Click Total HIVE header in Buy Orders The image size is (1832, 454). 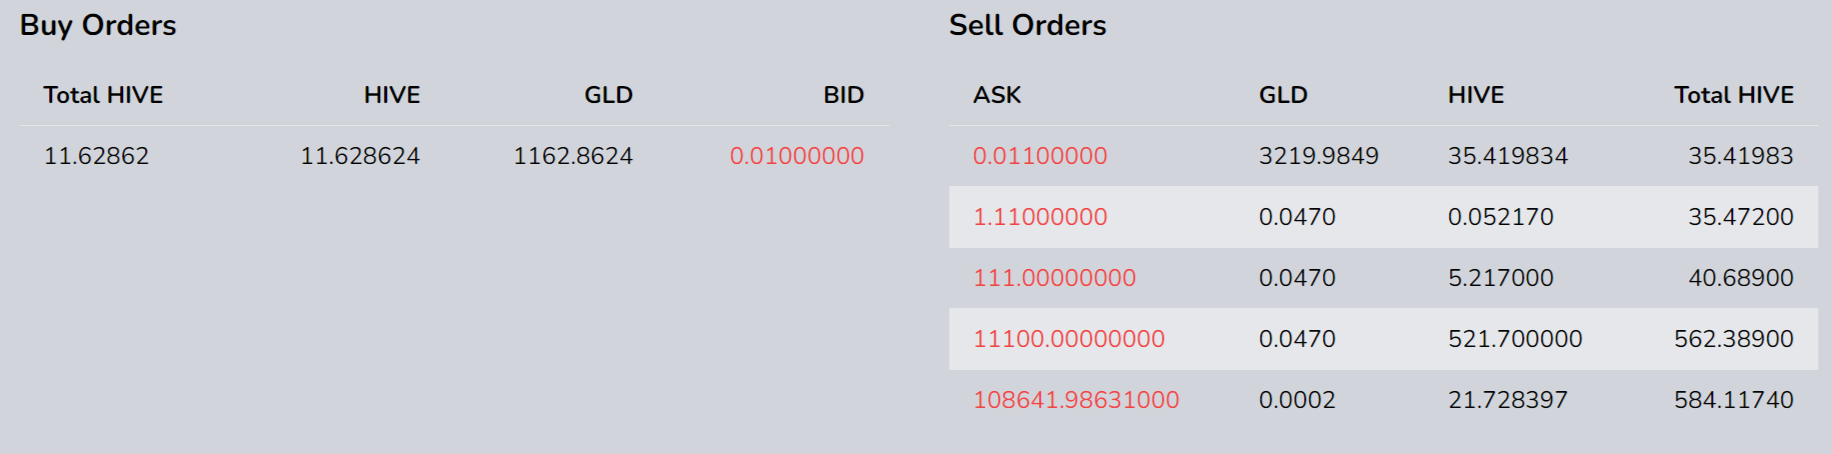click(103, 95)
